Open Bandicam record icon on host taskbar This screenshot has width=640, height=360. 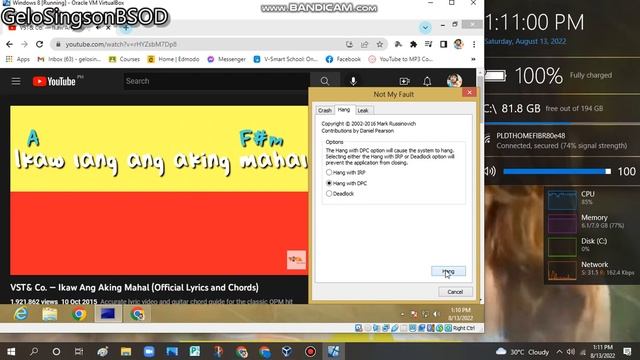(x=310, y=351)
